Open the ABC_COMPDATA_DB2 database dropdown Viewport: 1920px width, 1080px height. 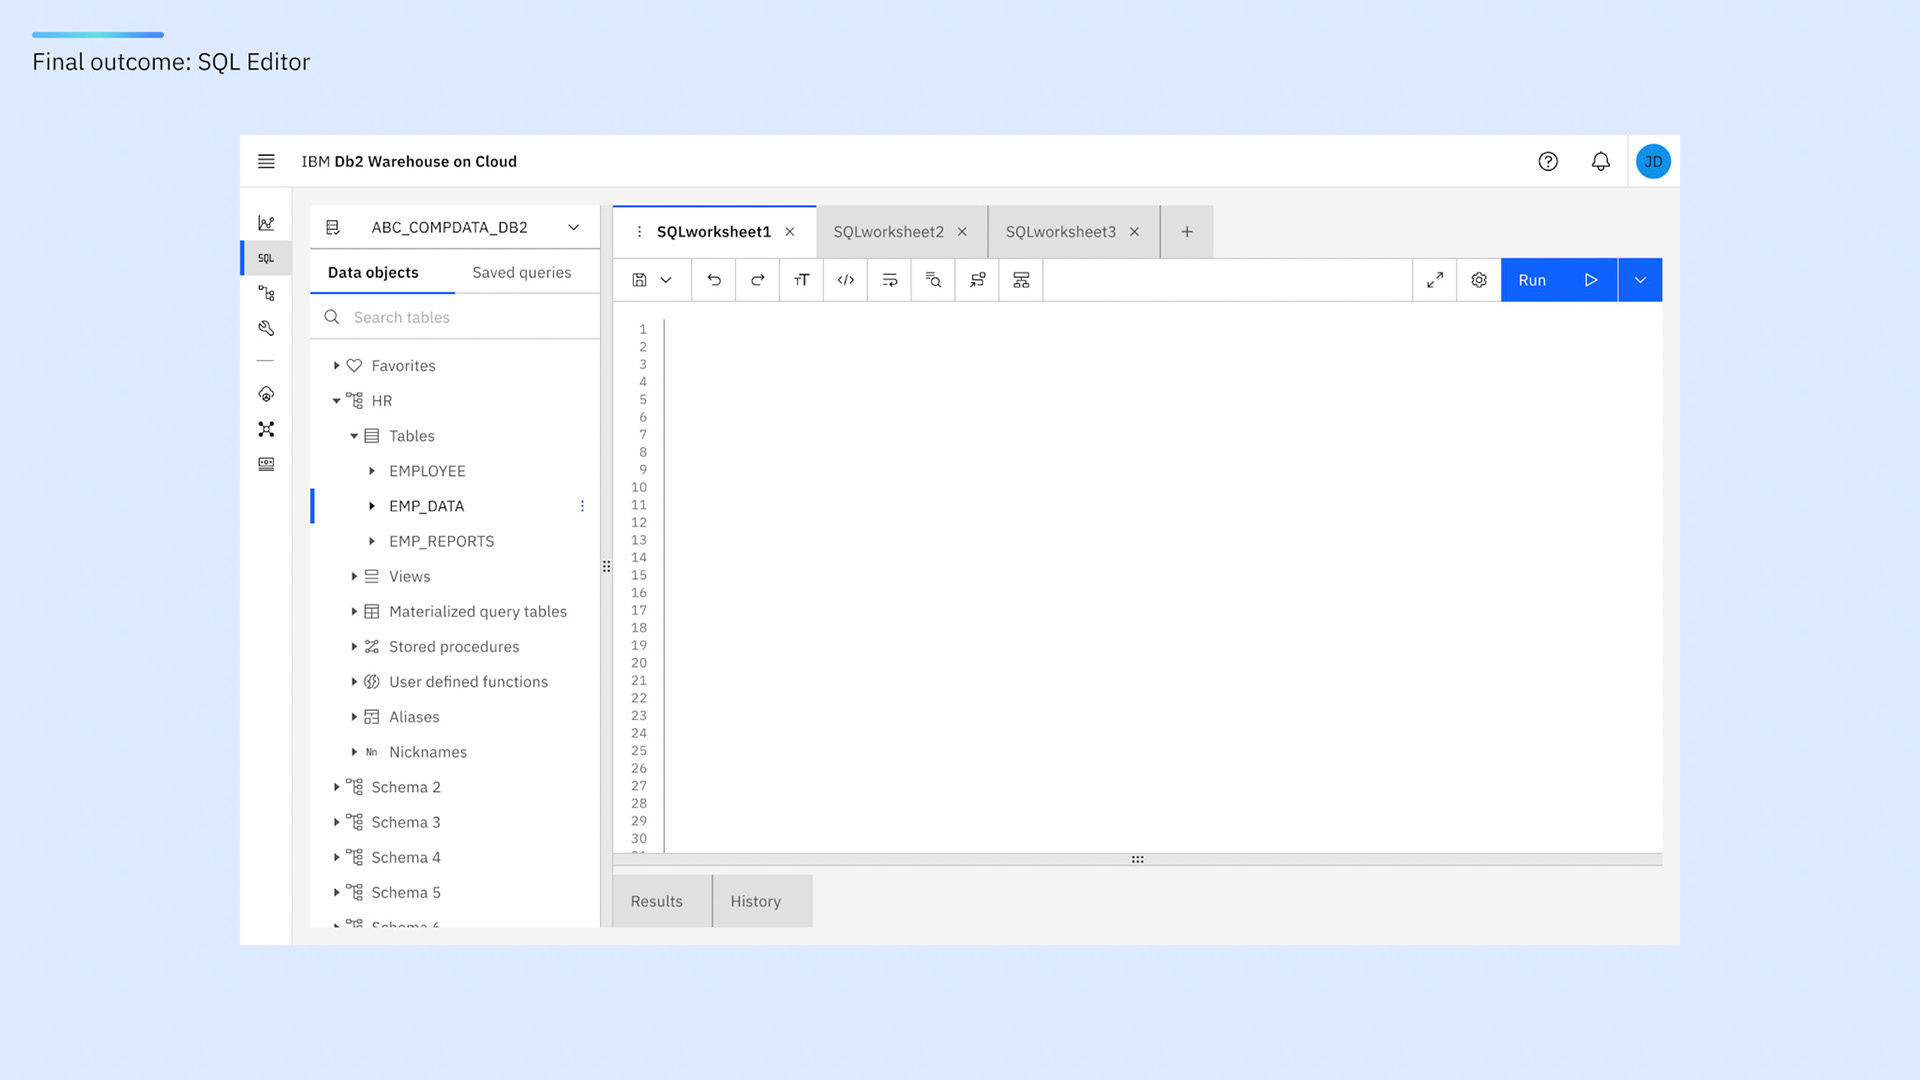573,227
